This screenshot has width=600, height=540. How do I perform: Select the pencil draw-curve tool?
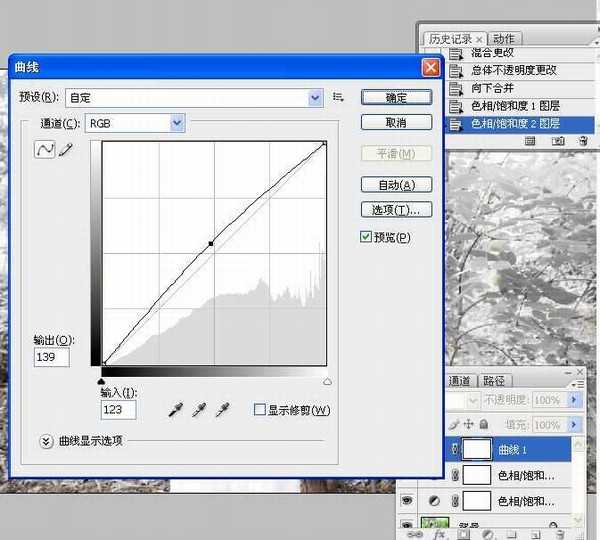point(65,150)
